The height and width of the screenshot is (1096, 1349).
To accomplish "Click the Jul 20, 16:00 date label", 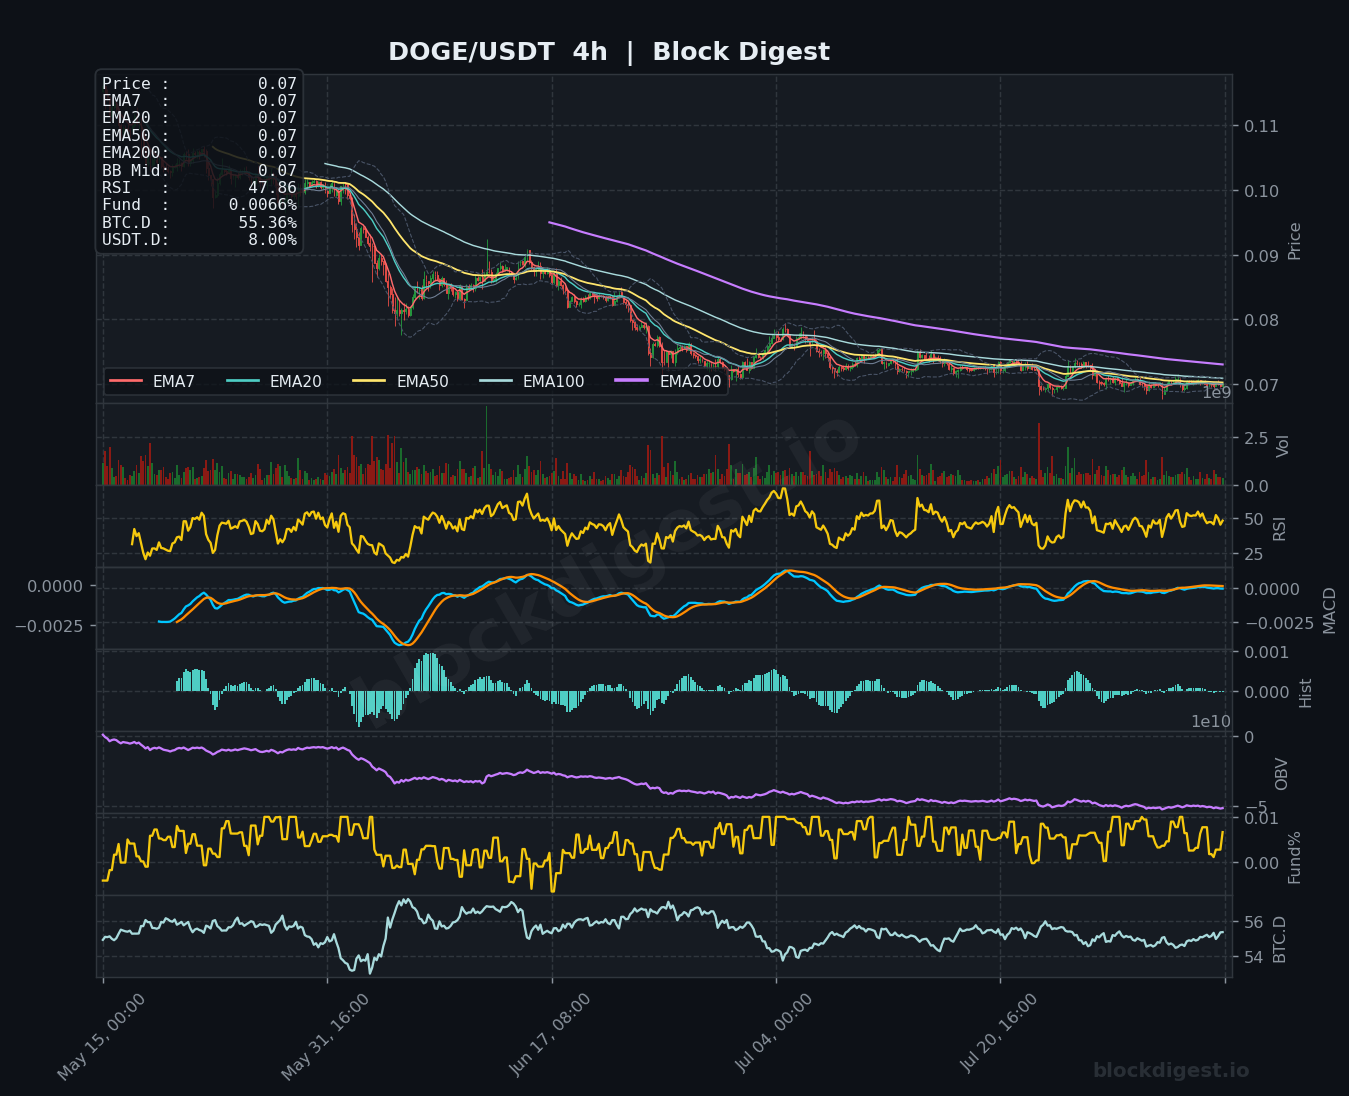I will tap(999, 1034).
